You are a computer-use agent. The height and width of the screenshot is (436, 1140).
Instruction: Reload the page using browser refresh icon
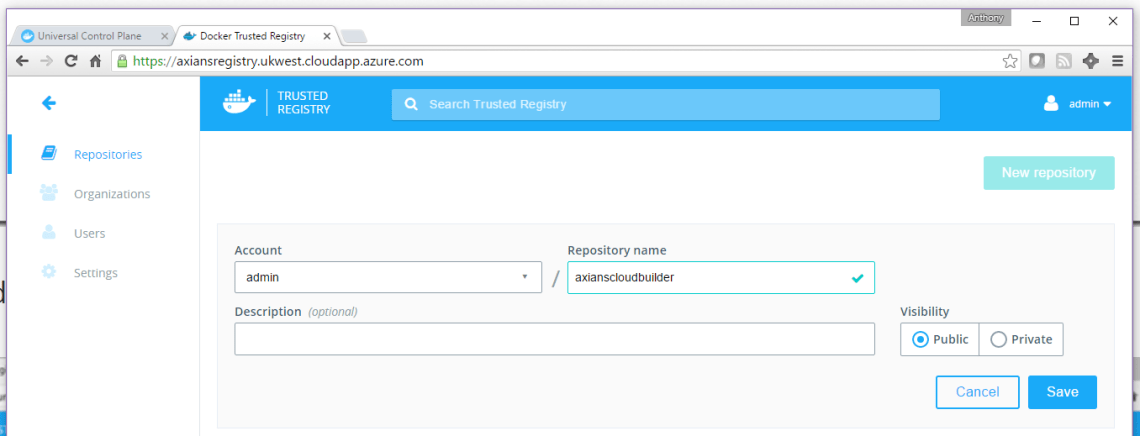tap(71, 61)
